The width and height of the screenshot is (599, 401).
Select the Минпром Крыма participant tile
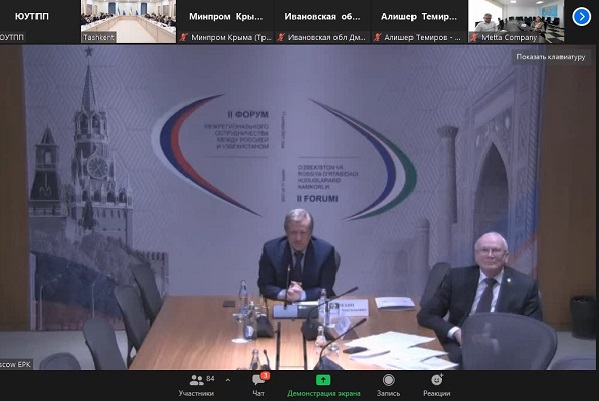(225, 21)
